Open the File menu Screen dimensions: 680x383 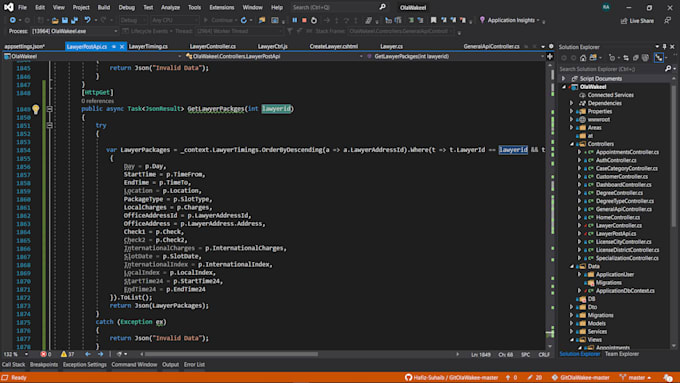point(22,7)
